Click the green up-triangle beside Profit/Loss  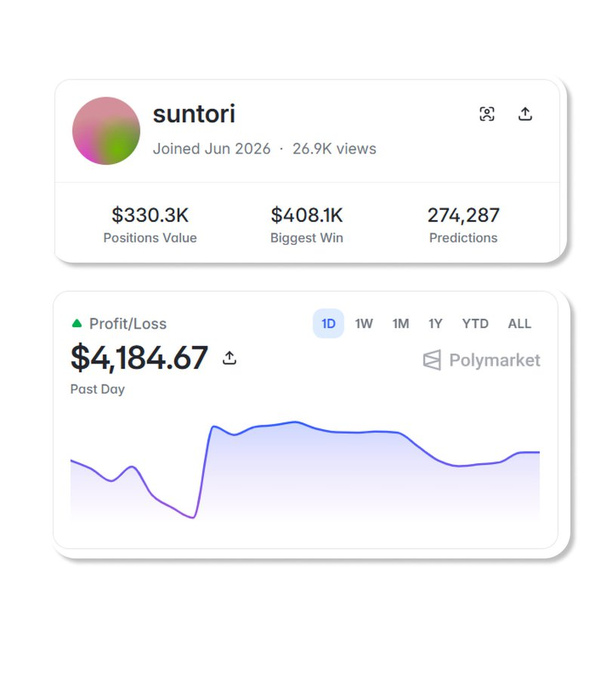click(x=77, y=323)
